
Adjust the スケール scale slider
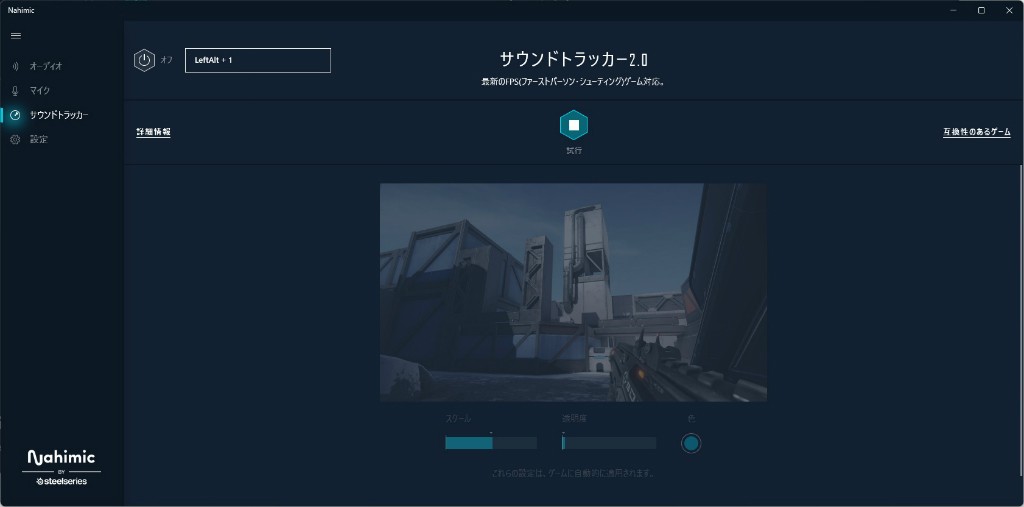coord(491,443)
